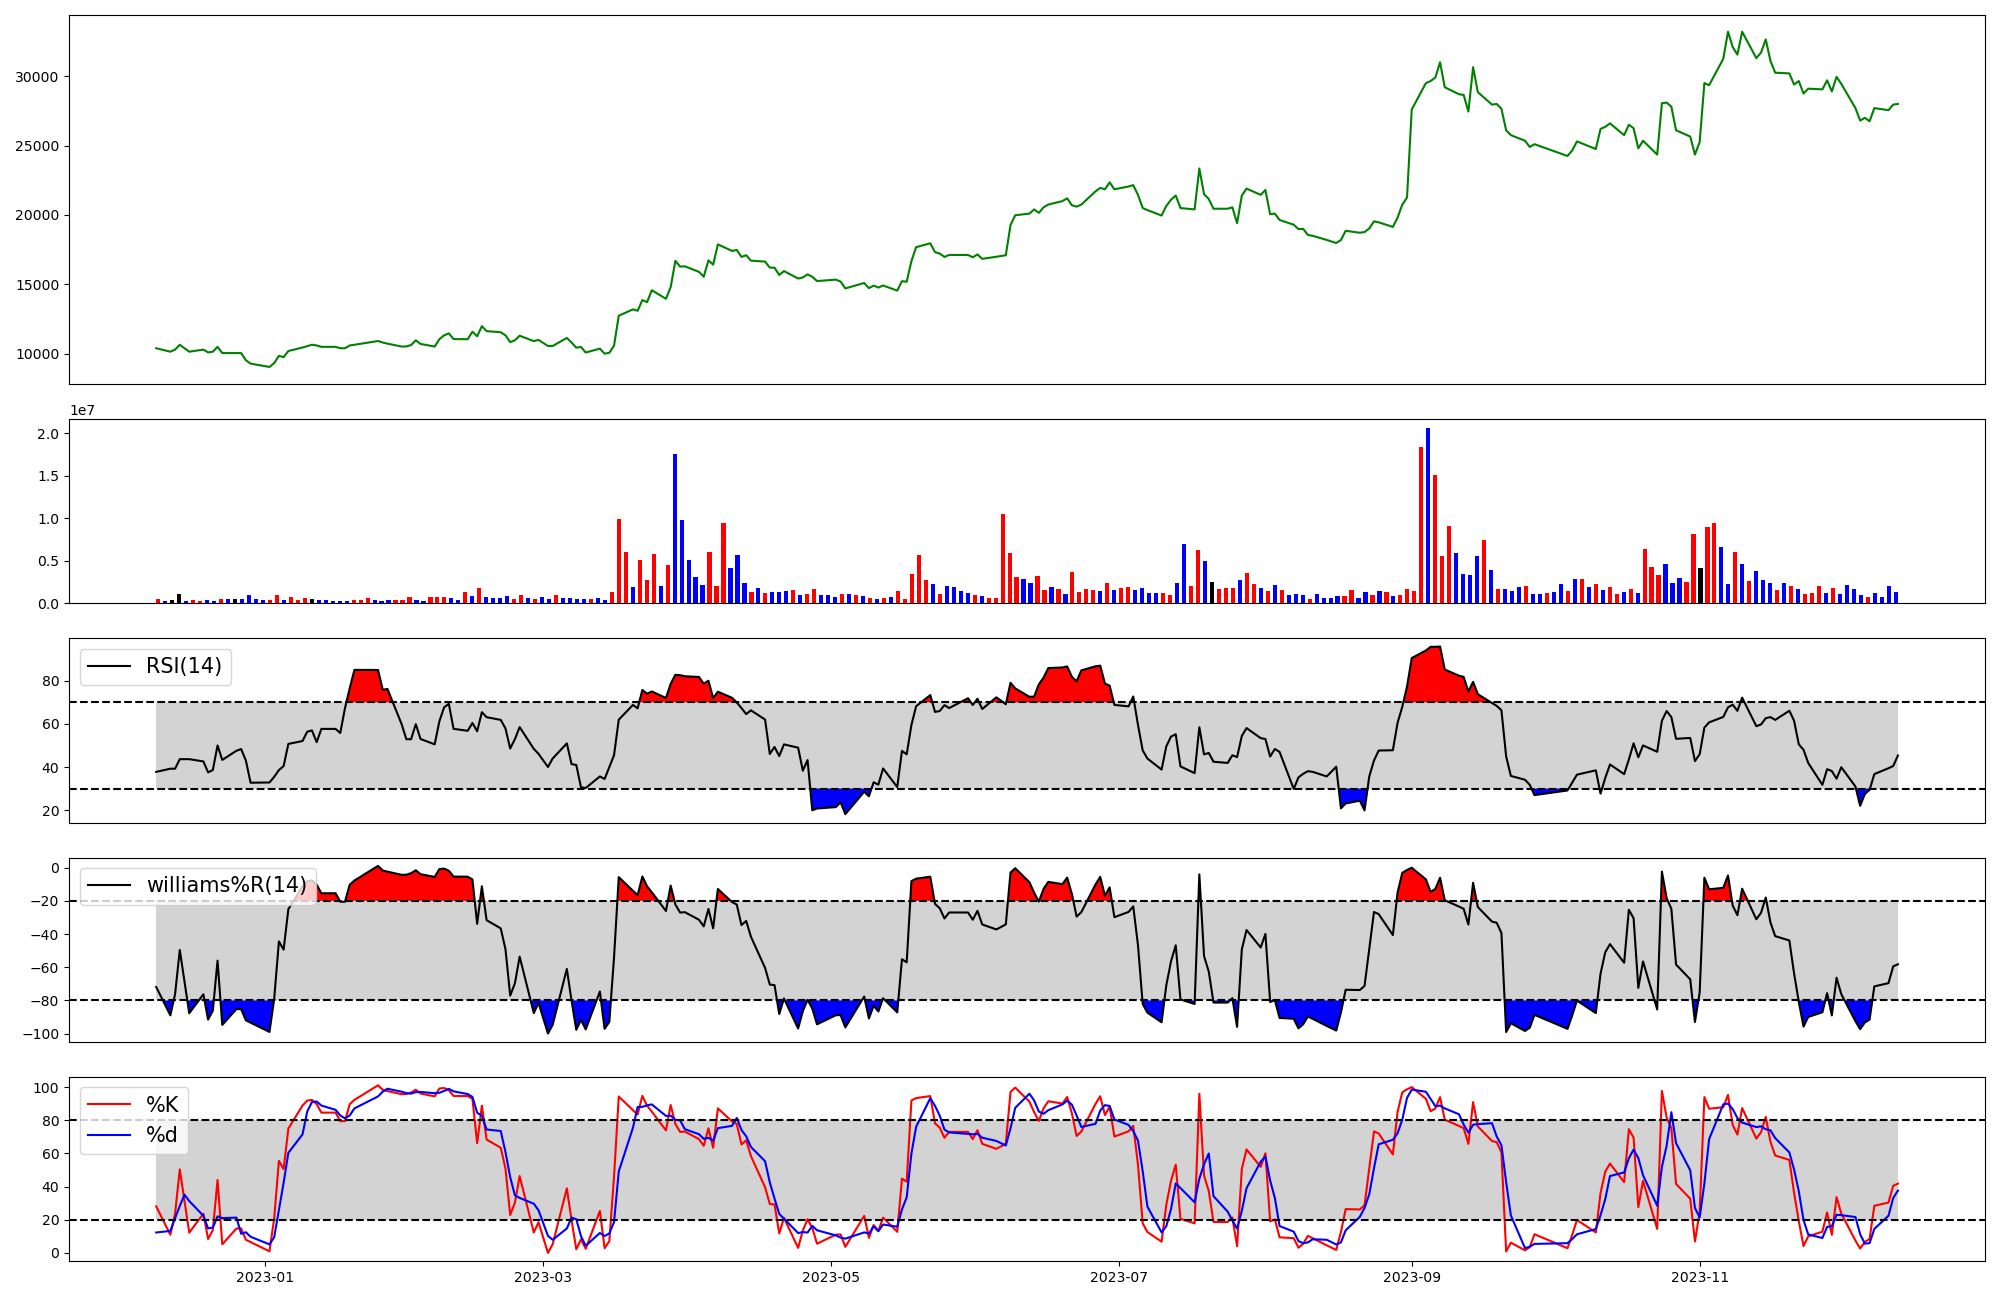Click the RSI(14) legend label
Viewport: 2000px width, 1300px height.
[184, 666]
